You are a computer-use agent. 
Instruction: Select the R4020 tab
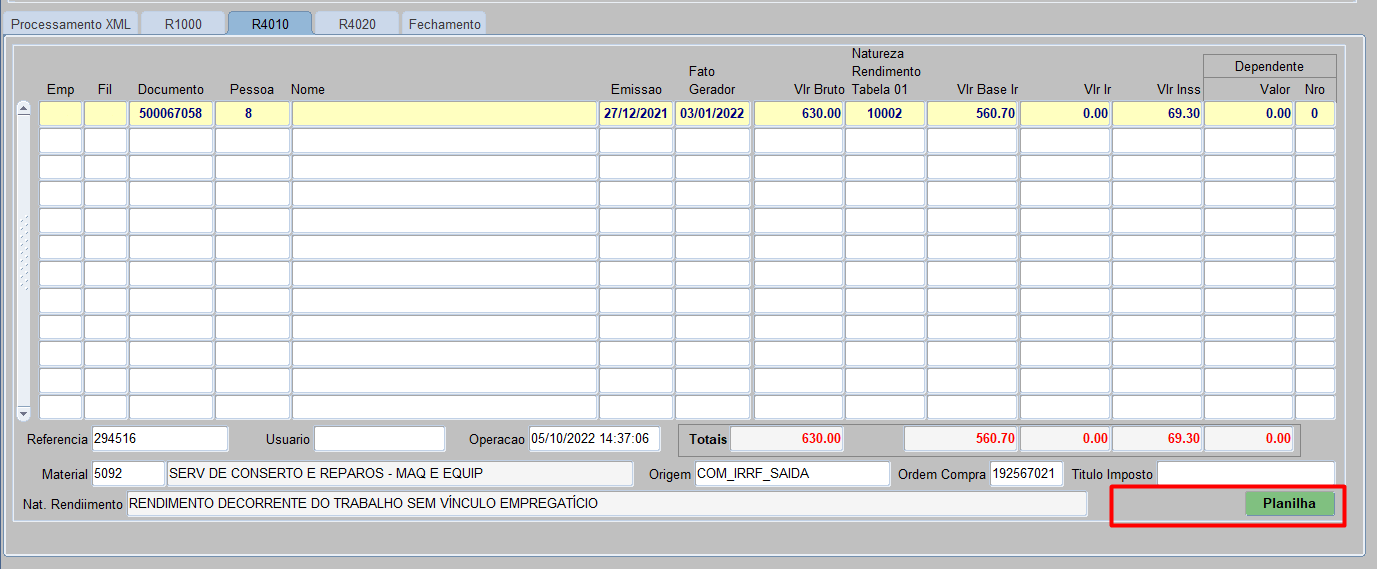357,24
